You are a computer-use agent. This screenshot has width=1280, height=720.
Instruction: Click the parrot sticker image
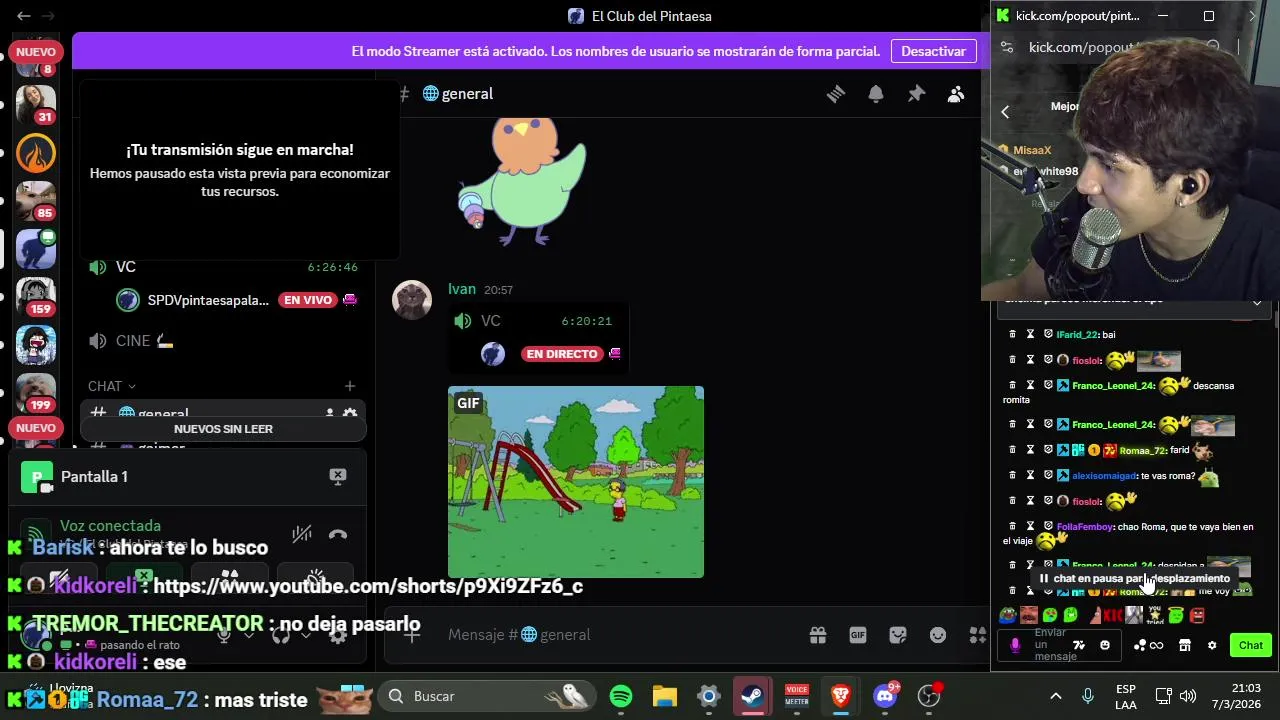point(521,182)
